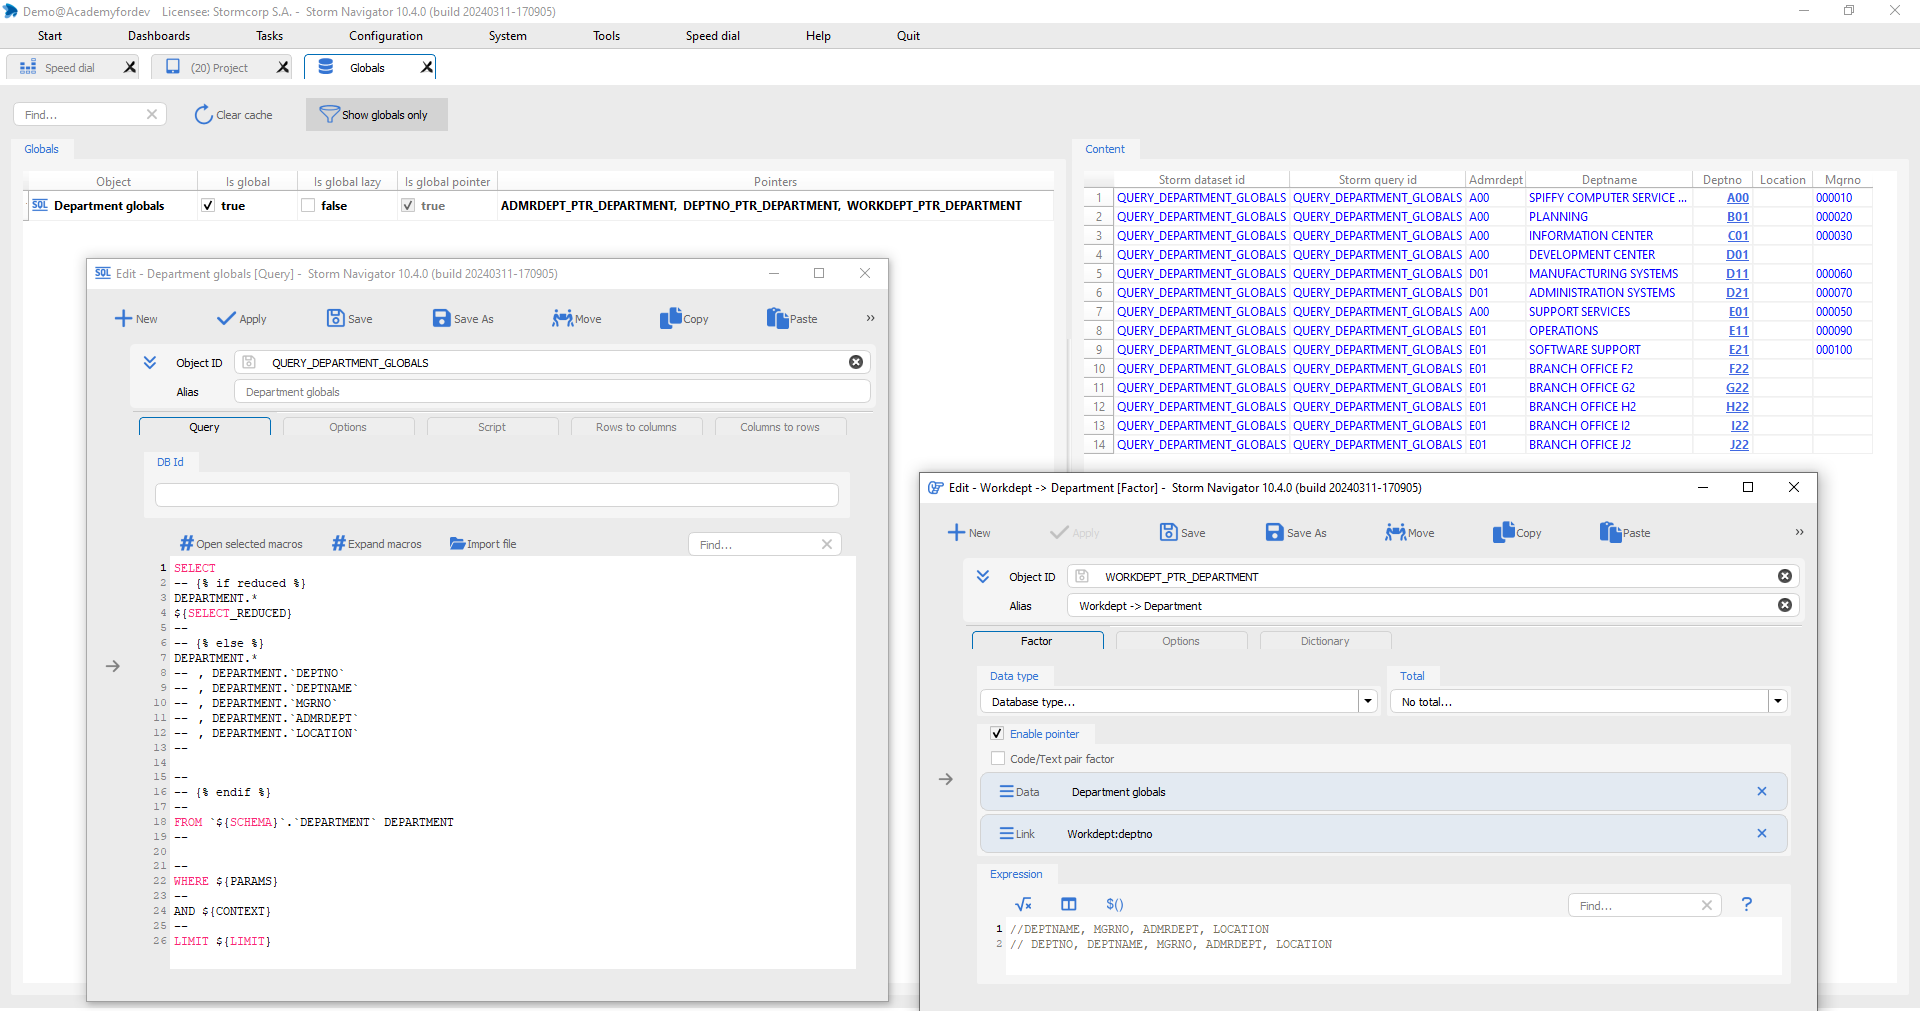This screenshot has height=1012, width=1920.
Task: Remove Workdept:deptno Link entry
Action: pos(1762,833)
